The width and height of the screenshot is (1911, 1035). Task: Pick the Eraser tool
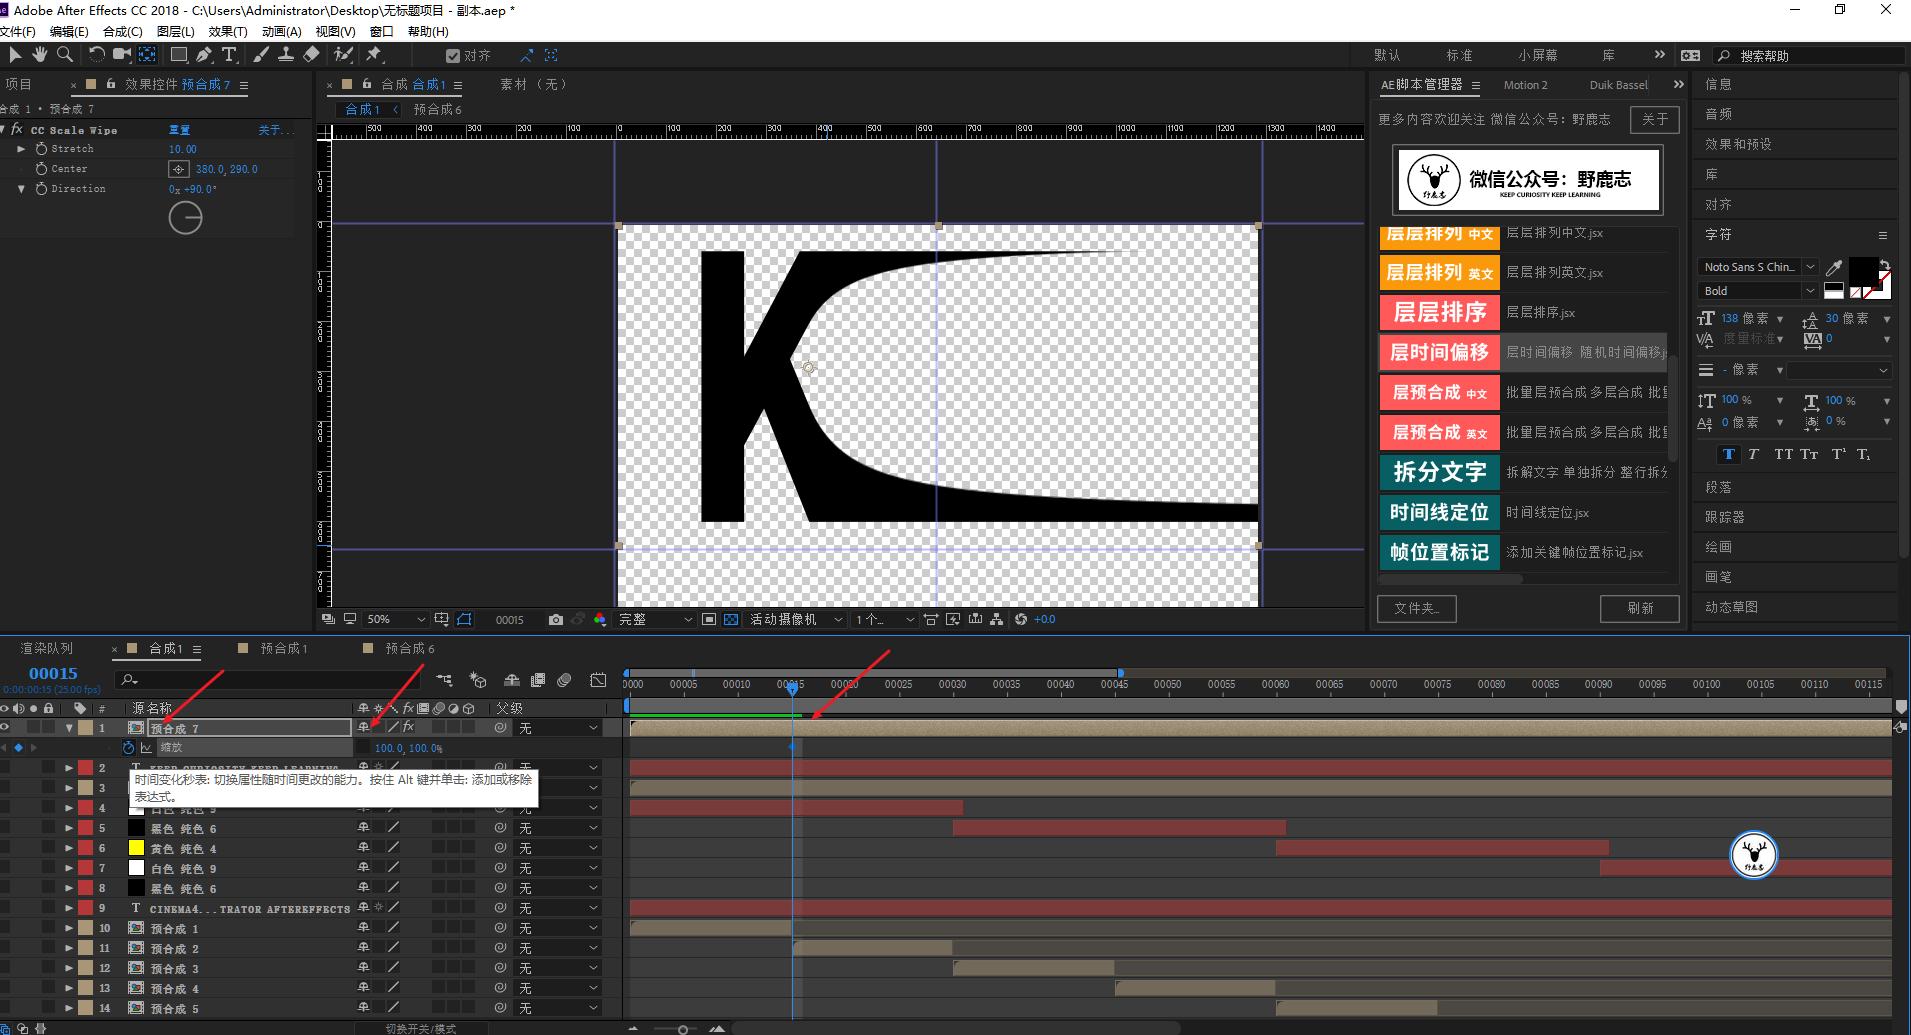(x=312, y=55)
